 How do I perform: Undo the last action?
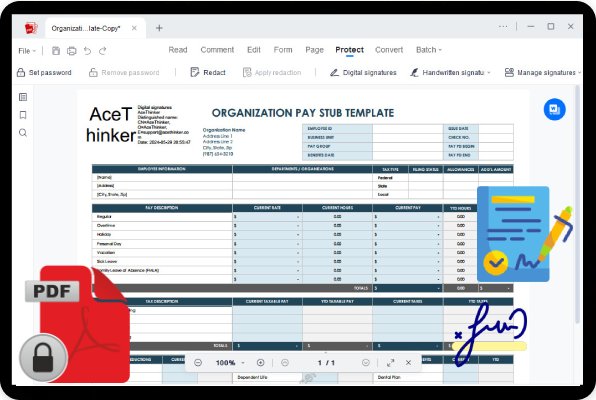[x=87, y=51]
